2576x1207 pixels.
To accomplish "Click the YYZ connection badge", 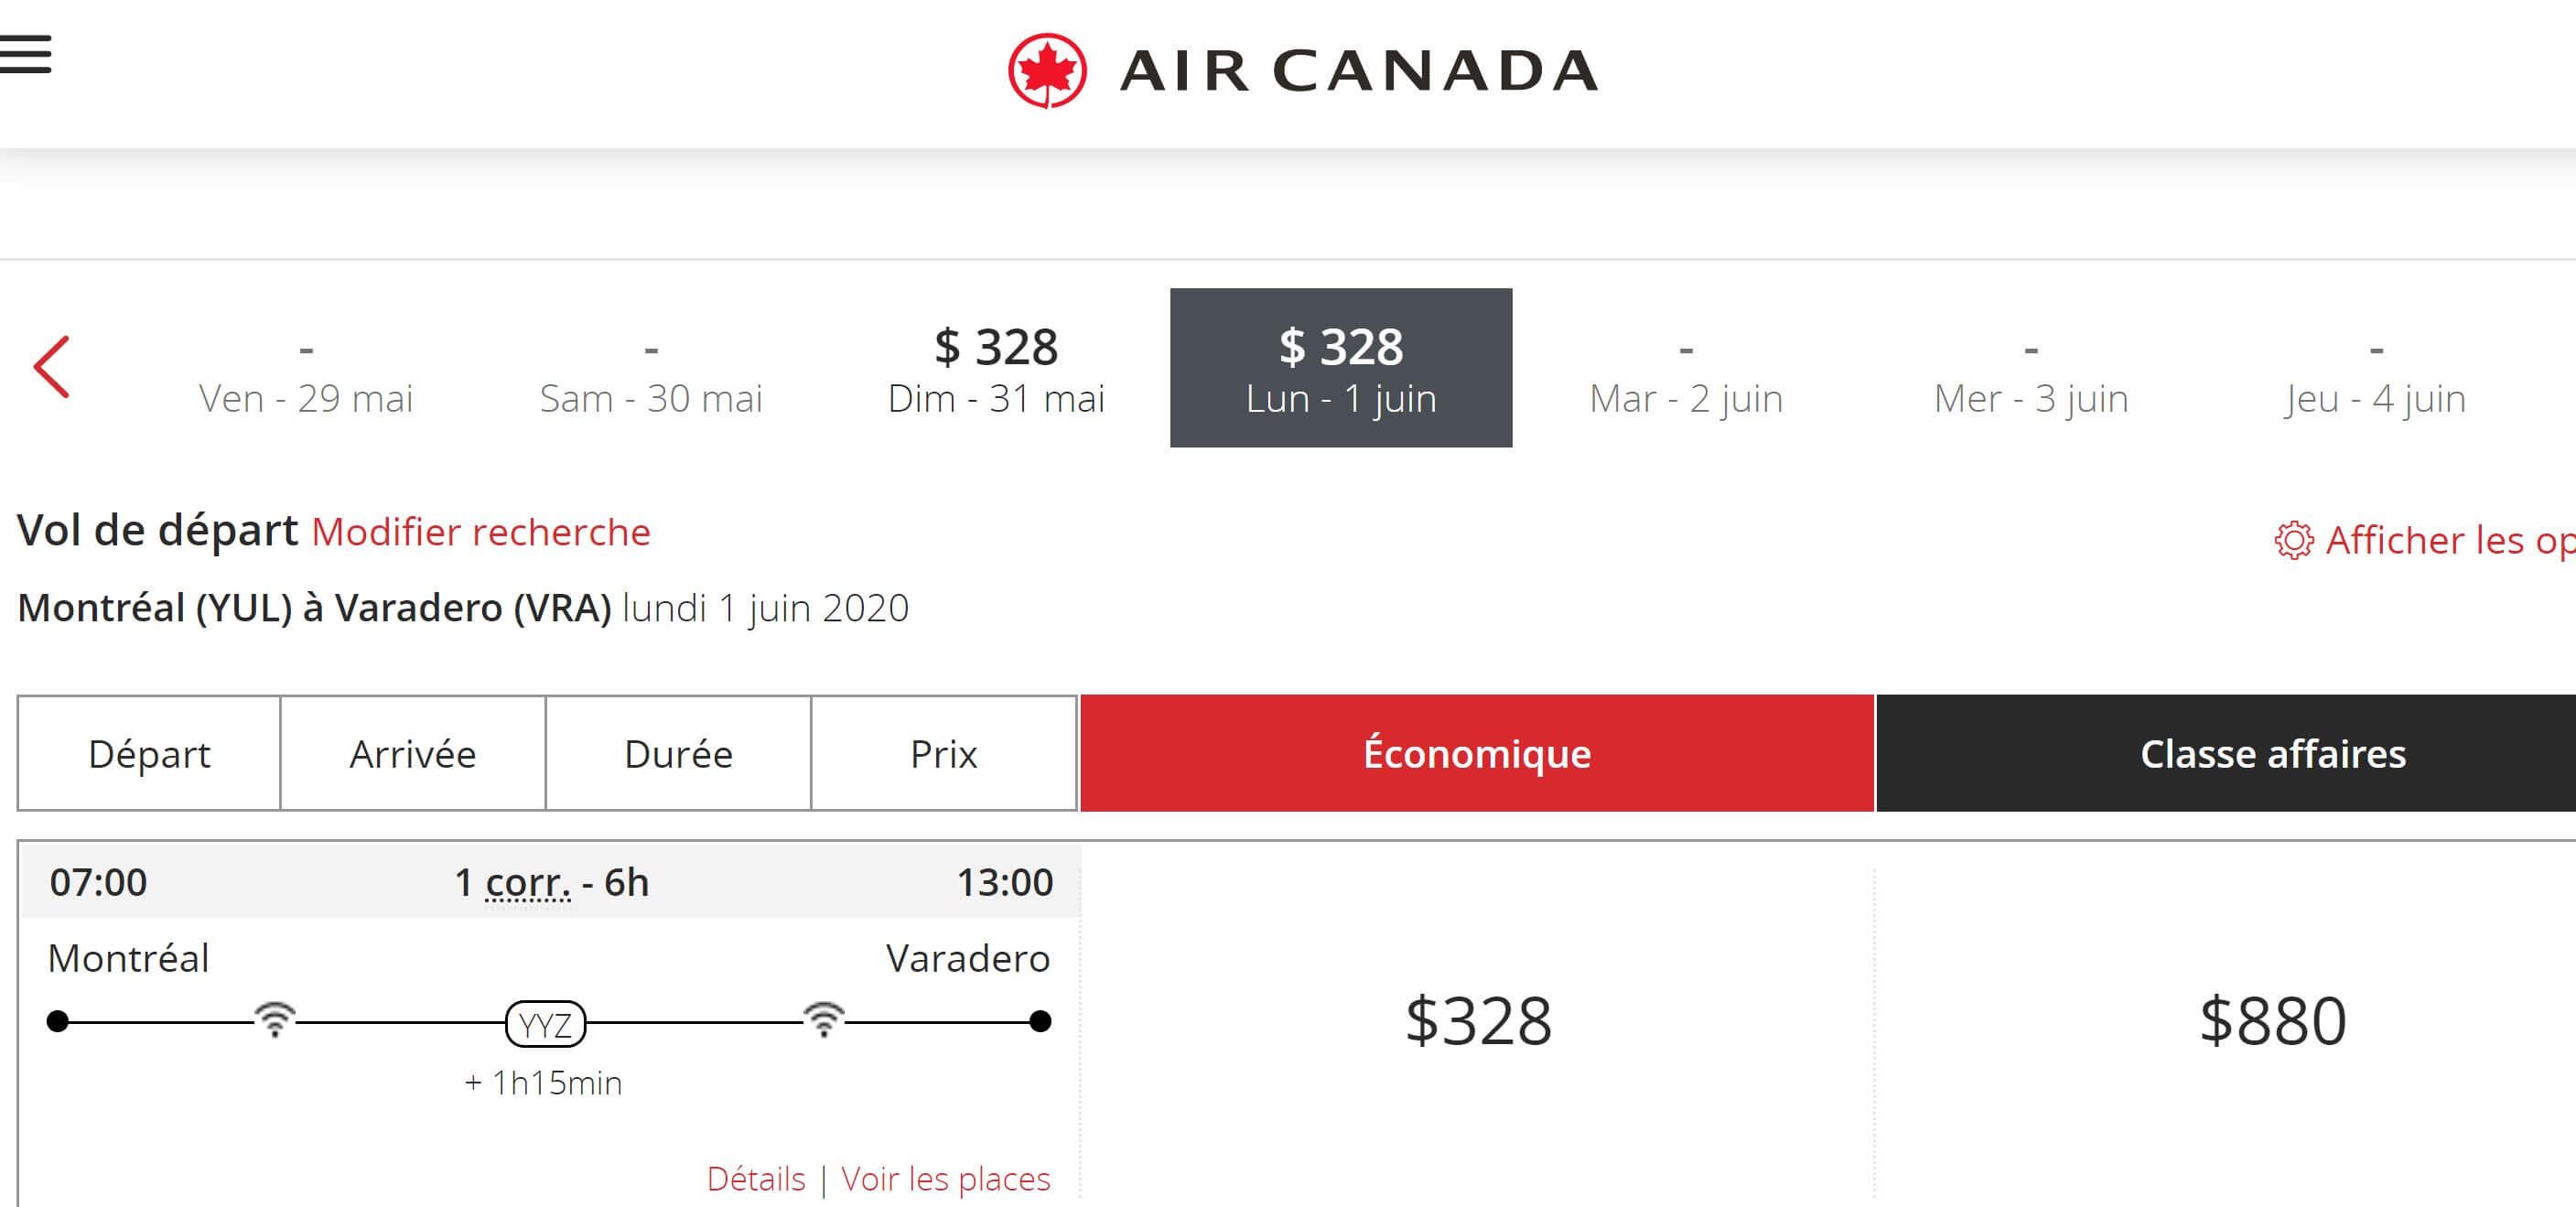I will (546, 1024).
